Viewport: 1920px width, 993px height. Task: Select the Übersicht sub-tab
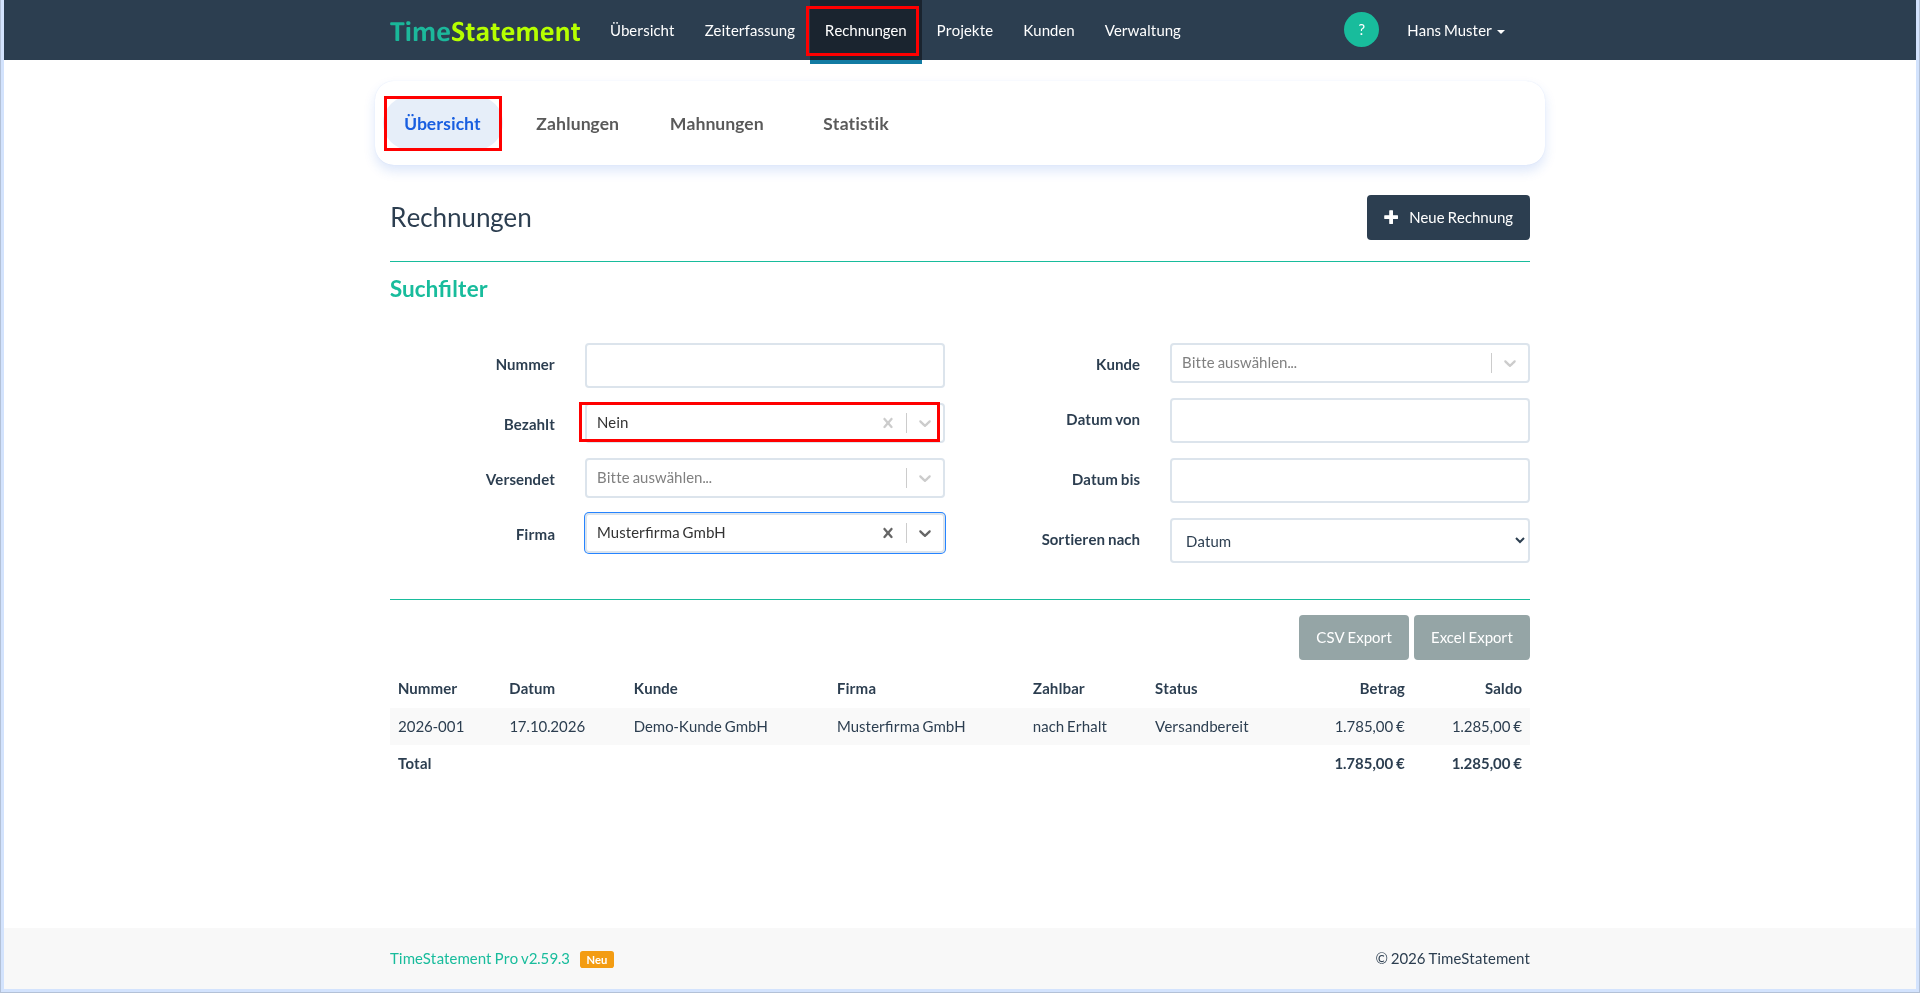coord(442,124)
